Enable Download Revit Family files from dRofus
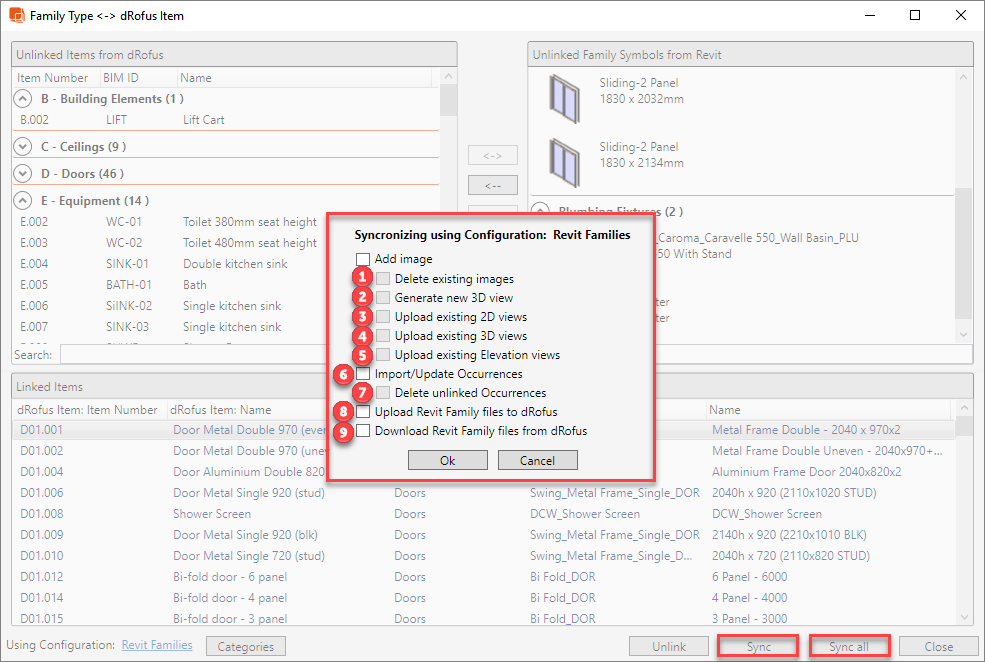The image size is (985, 662). 363,431
